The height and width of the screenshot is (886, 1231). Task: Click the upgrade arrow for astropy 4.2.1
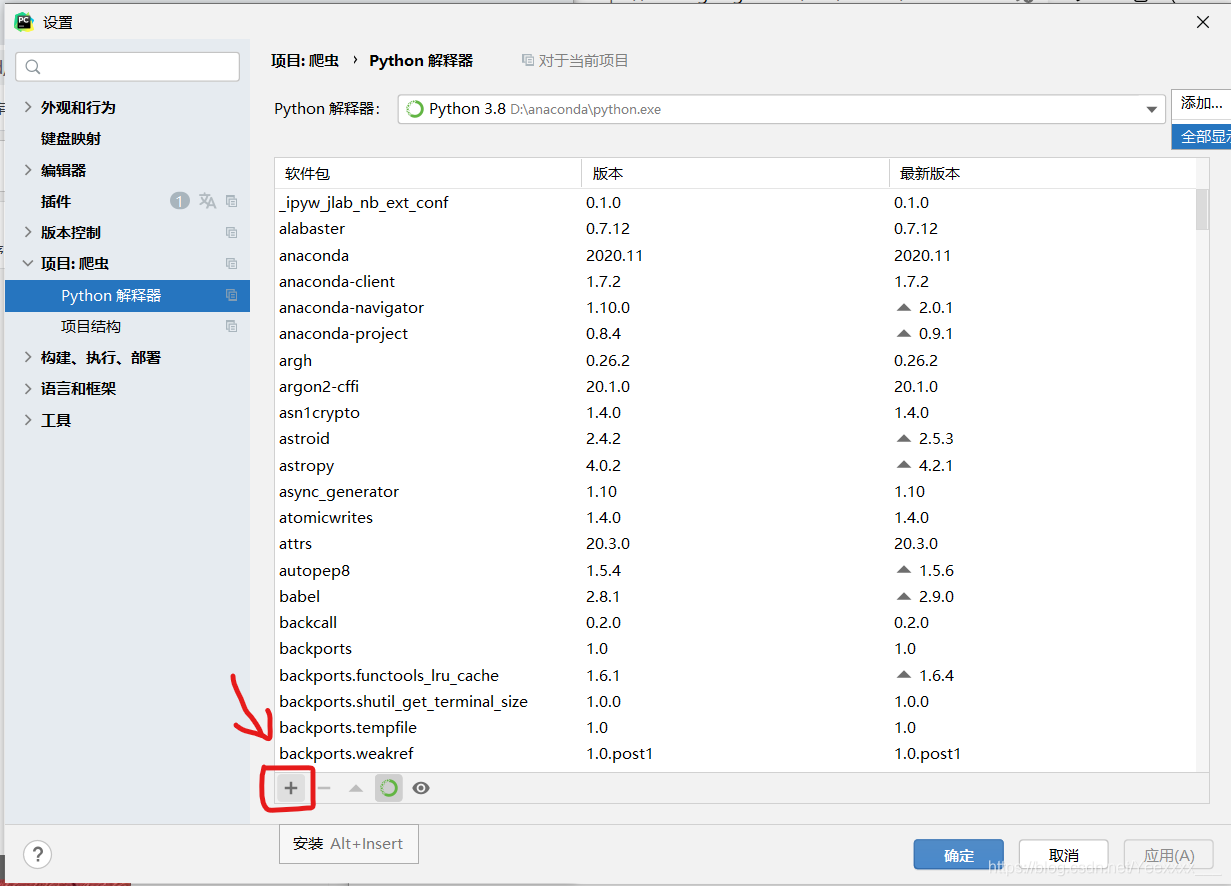click(904, 465)
